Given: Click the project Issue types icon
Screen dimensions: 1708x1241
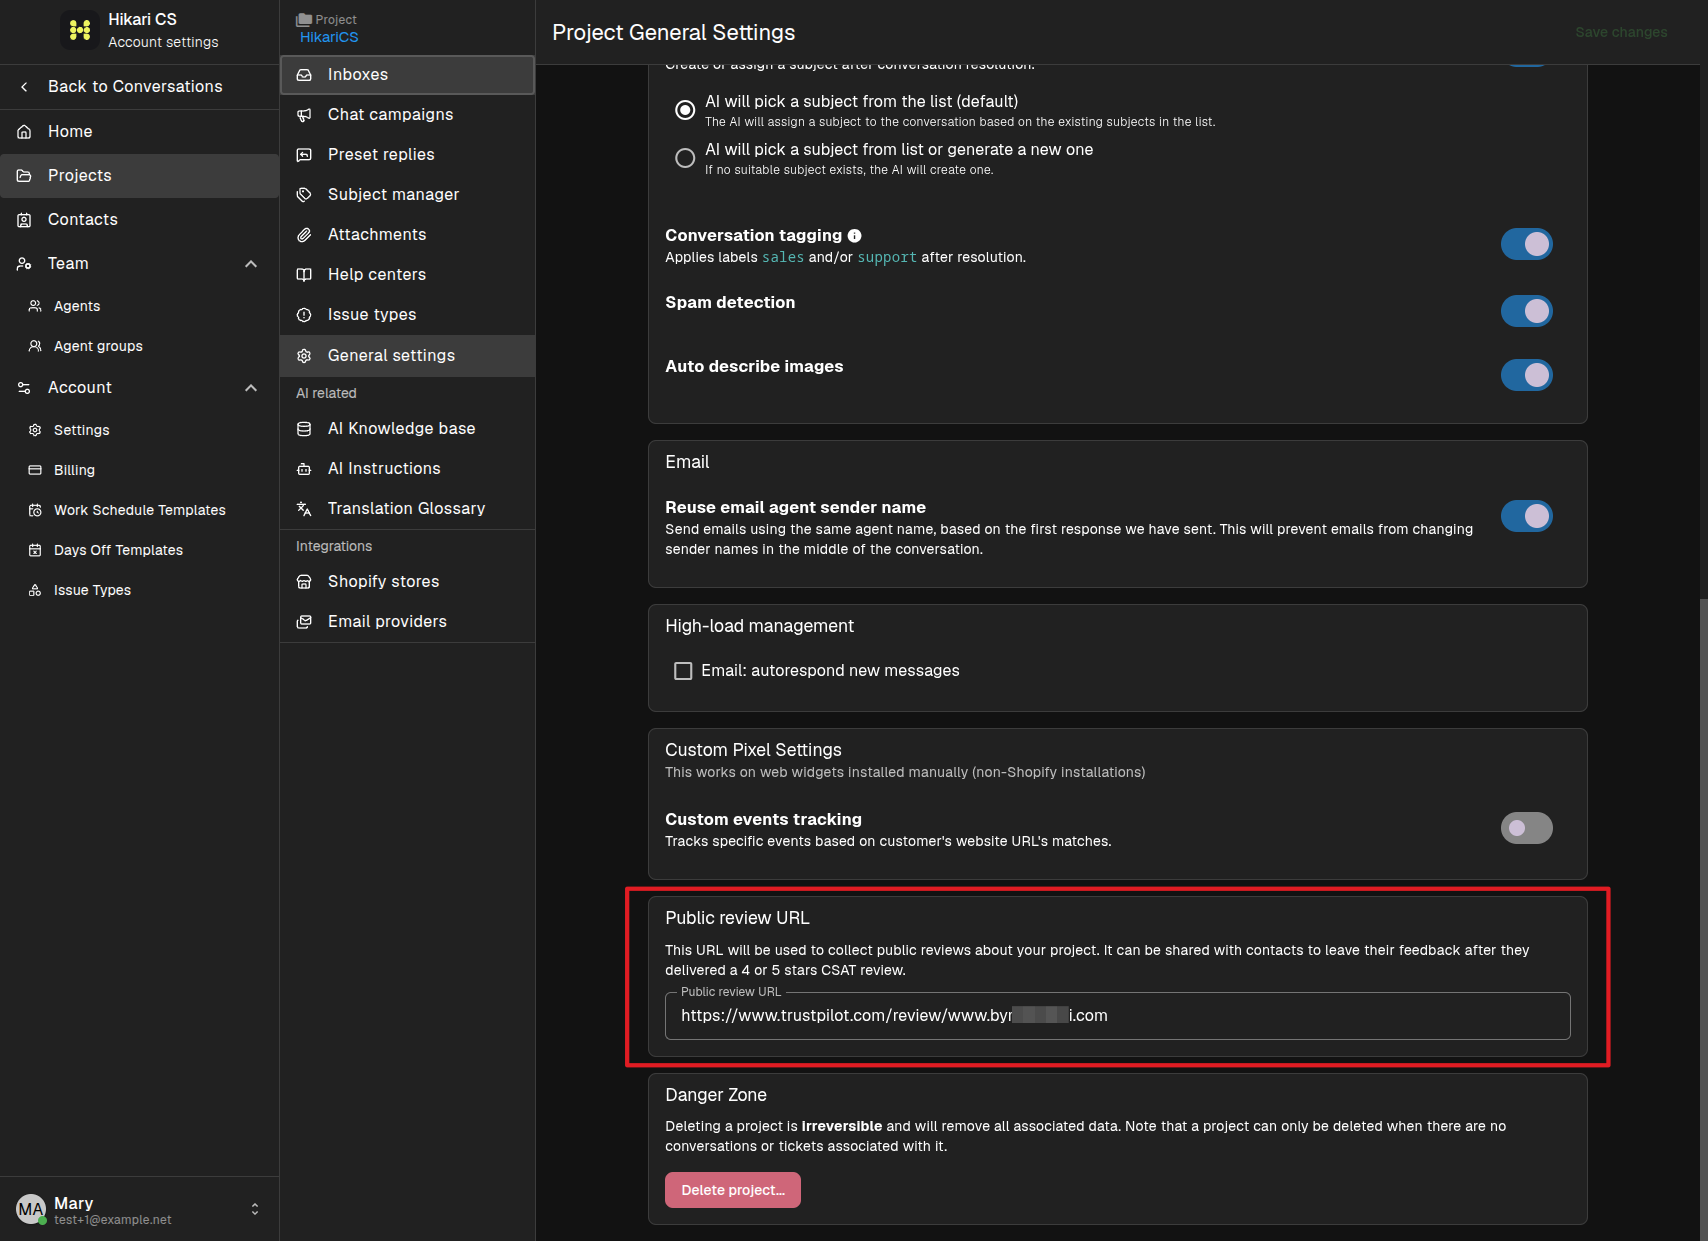Looking at the screenshot, I should [304, 315].
